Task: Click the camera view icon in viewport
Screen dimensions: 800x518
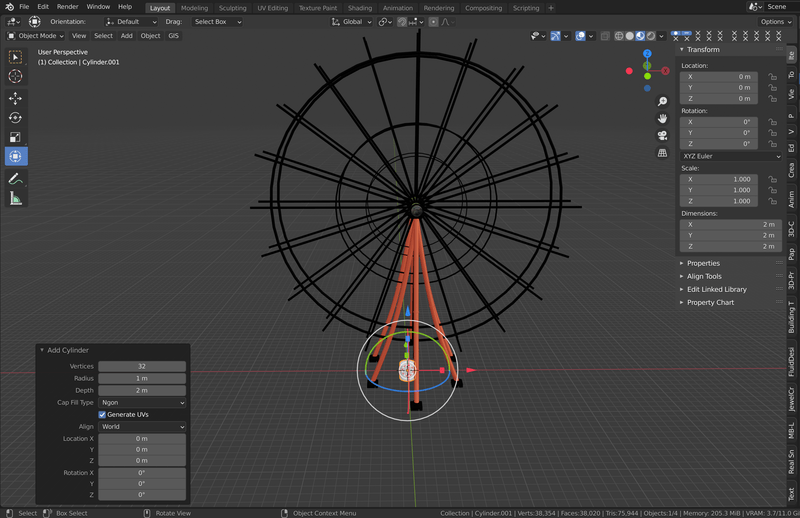Action: [x=662, y=135]
